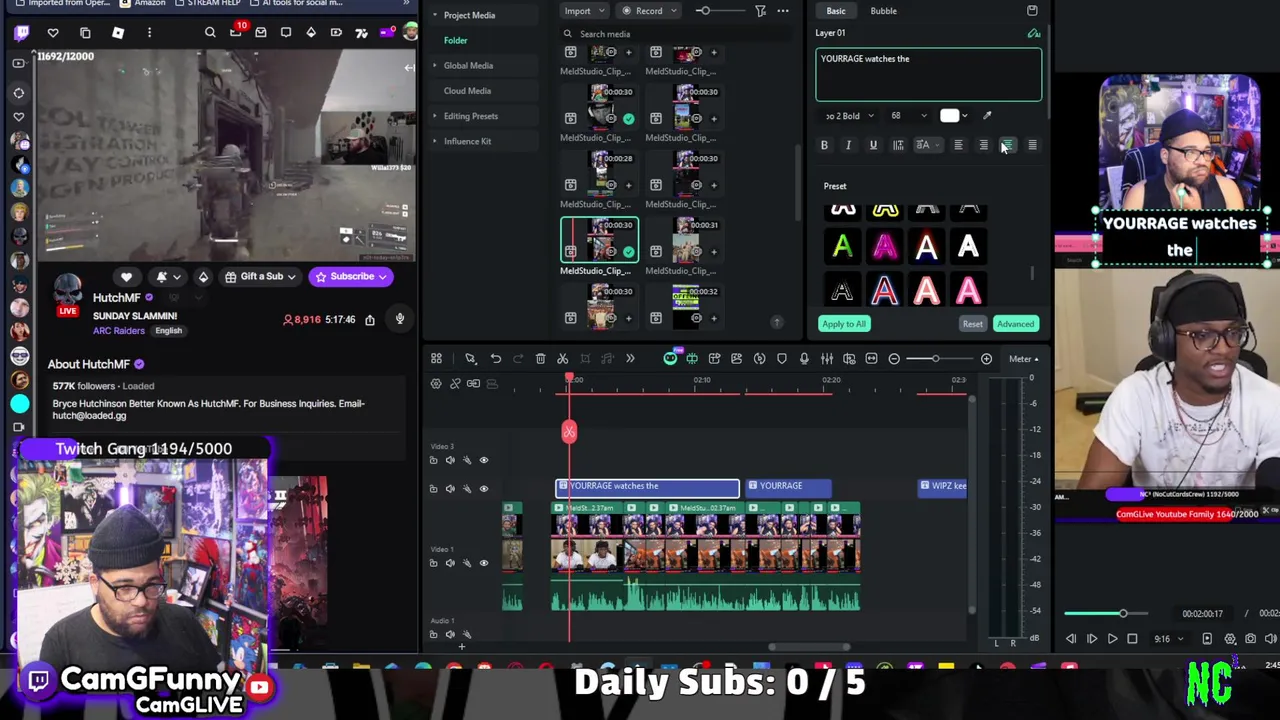Viewport: 1280px width, 720px height.
Task: Zoom in the timeline with plus icon
Action: click(x=986, y=359)
